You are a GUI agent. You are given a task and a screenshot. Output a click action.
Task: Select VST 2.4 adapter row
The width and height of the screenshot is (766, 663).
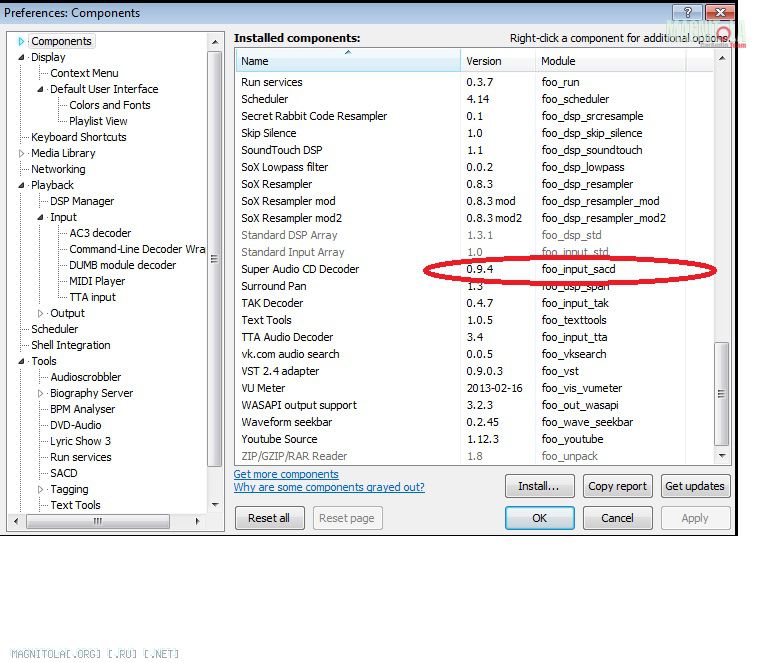pyautogui.click(x=474, y=371)
